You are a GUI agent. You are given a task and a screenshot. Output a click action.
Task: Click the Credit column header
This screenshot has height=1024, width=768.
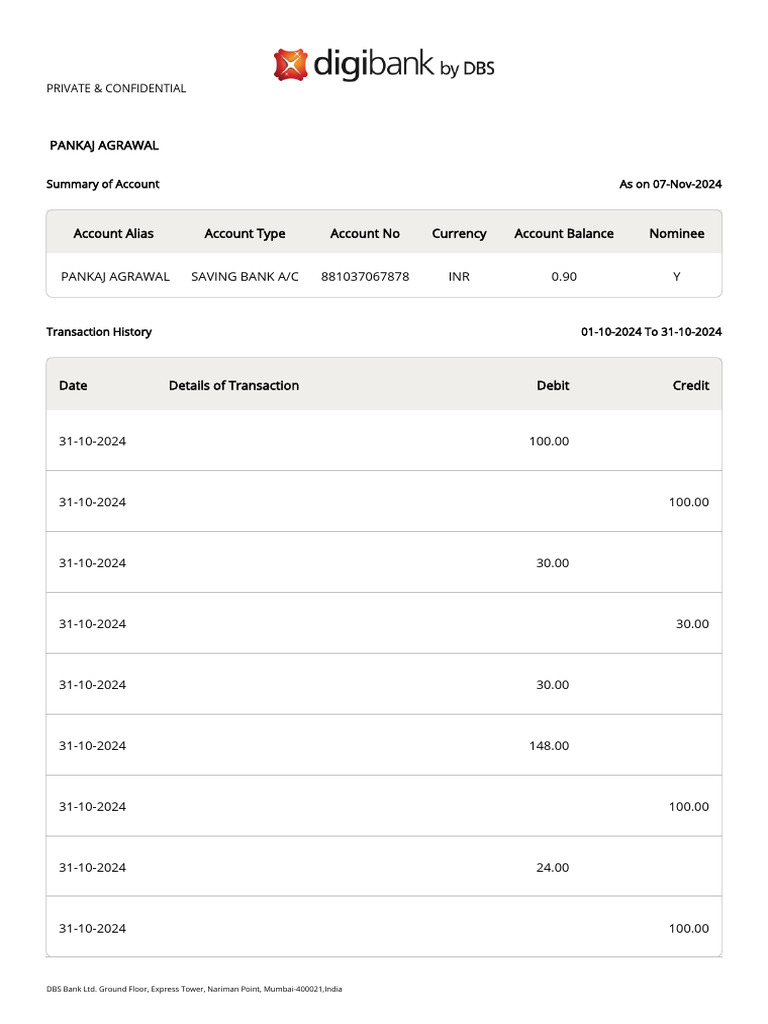coord(691,385)
